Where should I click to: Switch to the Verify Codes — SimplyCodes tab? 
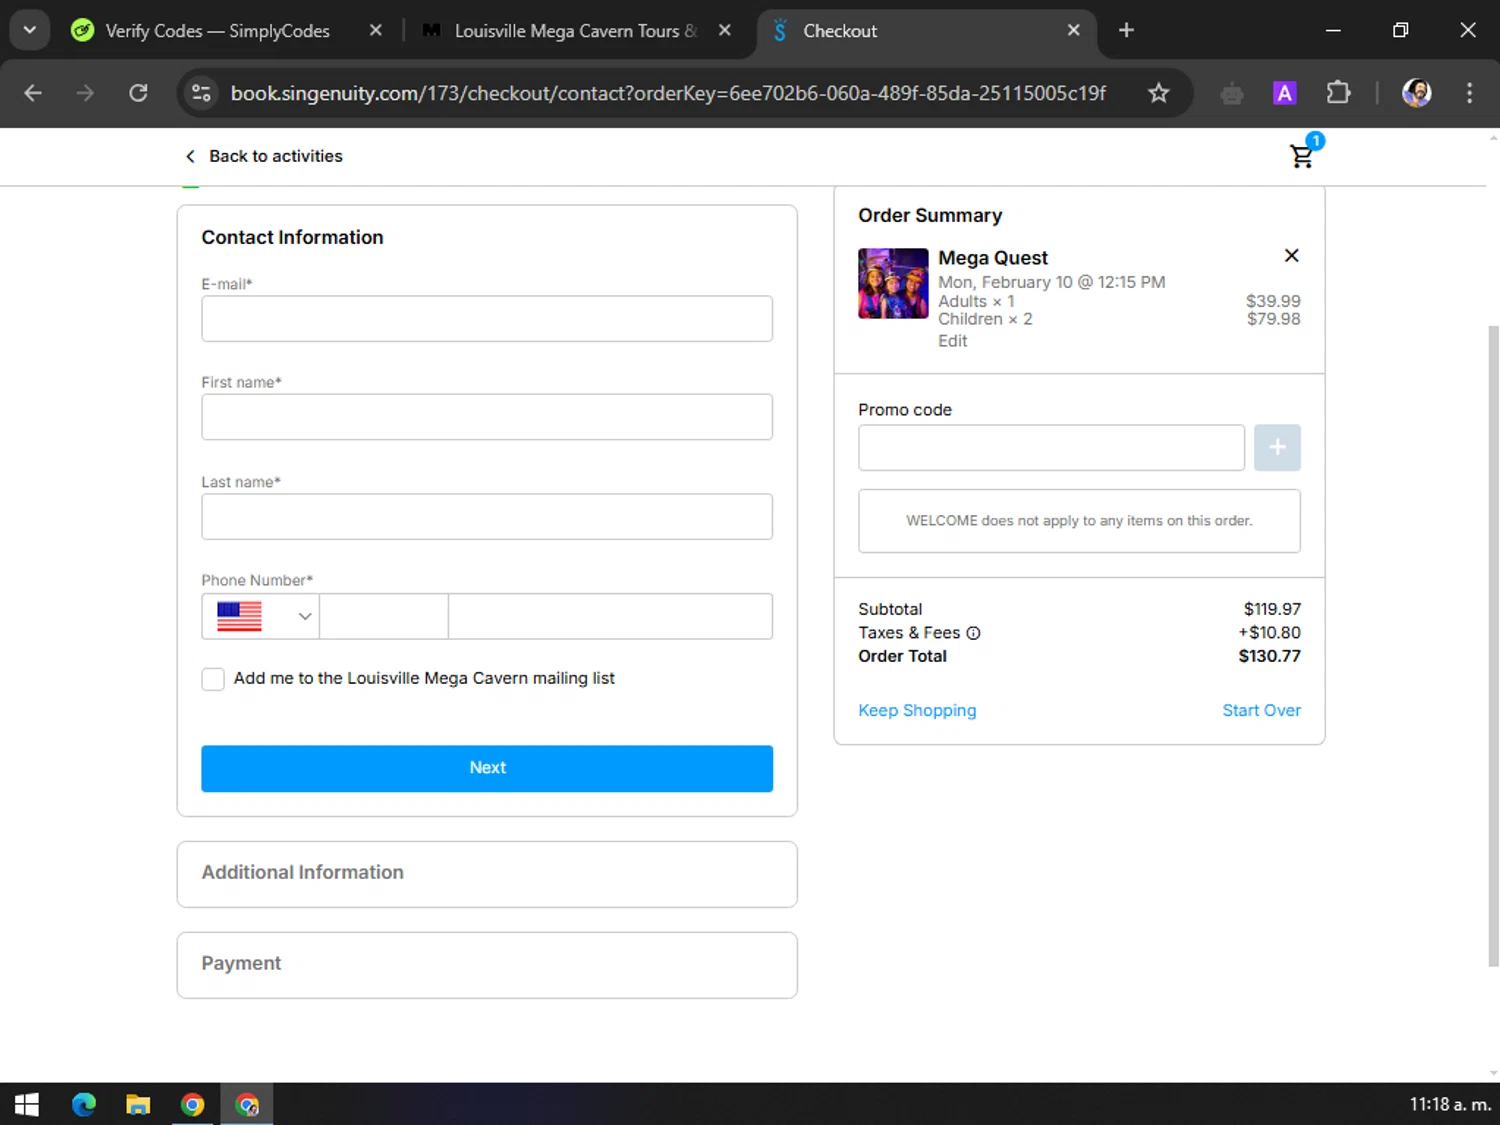tap(217, 31)
